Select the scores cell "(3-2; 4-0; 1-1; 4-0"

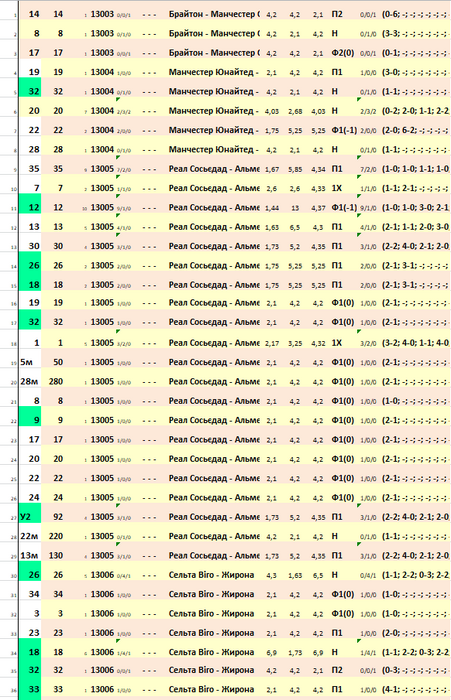[415, 343]
